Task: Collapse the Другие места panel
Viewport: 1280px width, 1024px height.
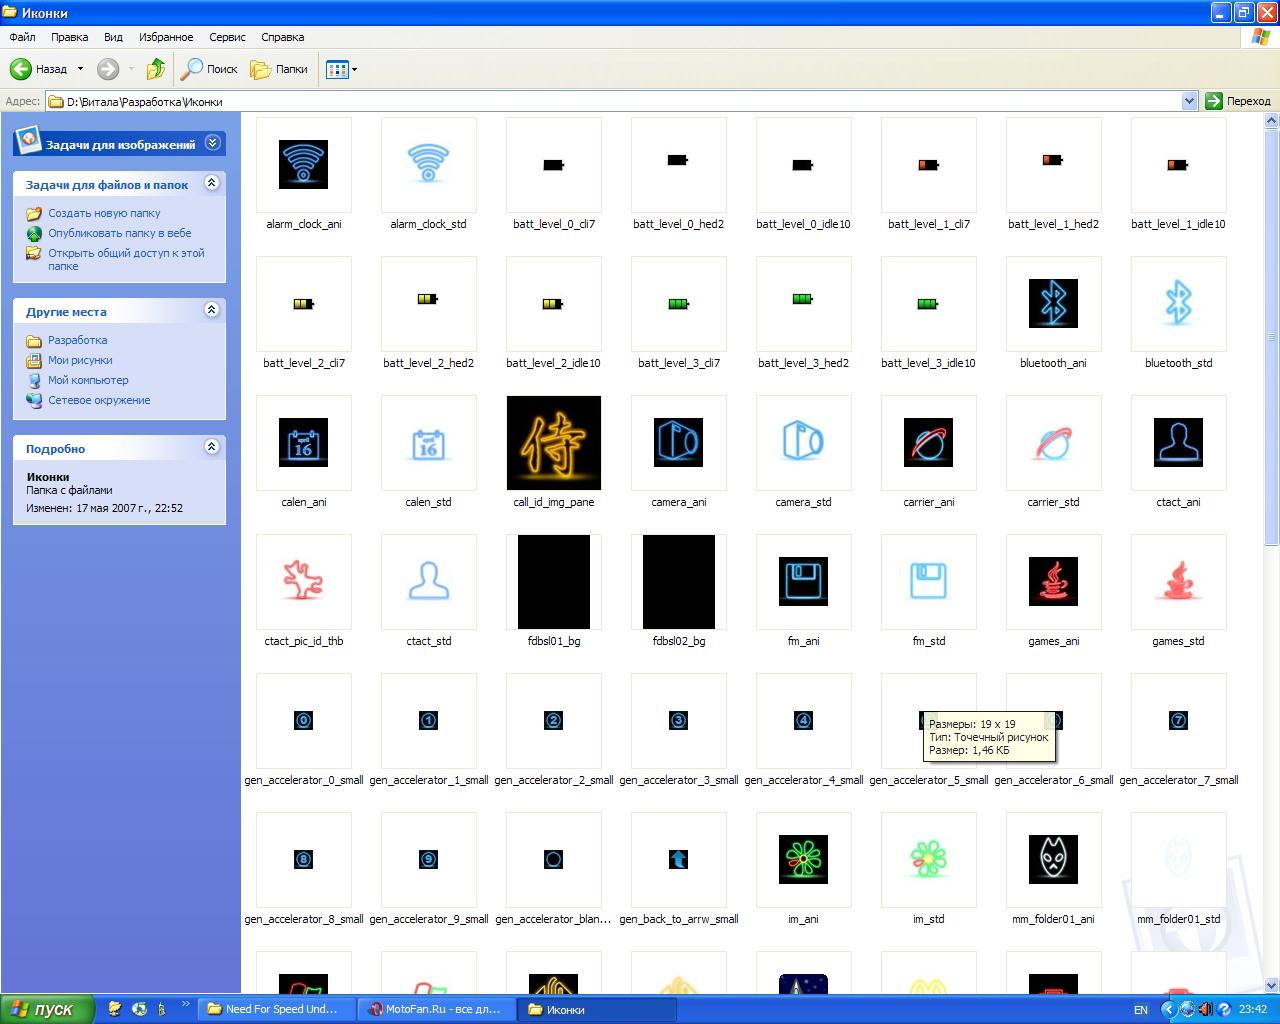Action: tap(211, 310)
